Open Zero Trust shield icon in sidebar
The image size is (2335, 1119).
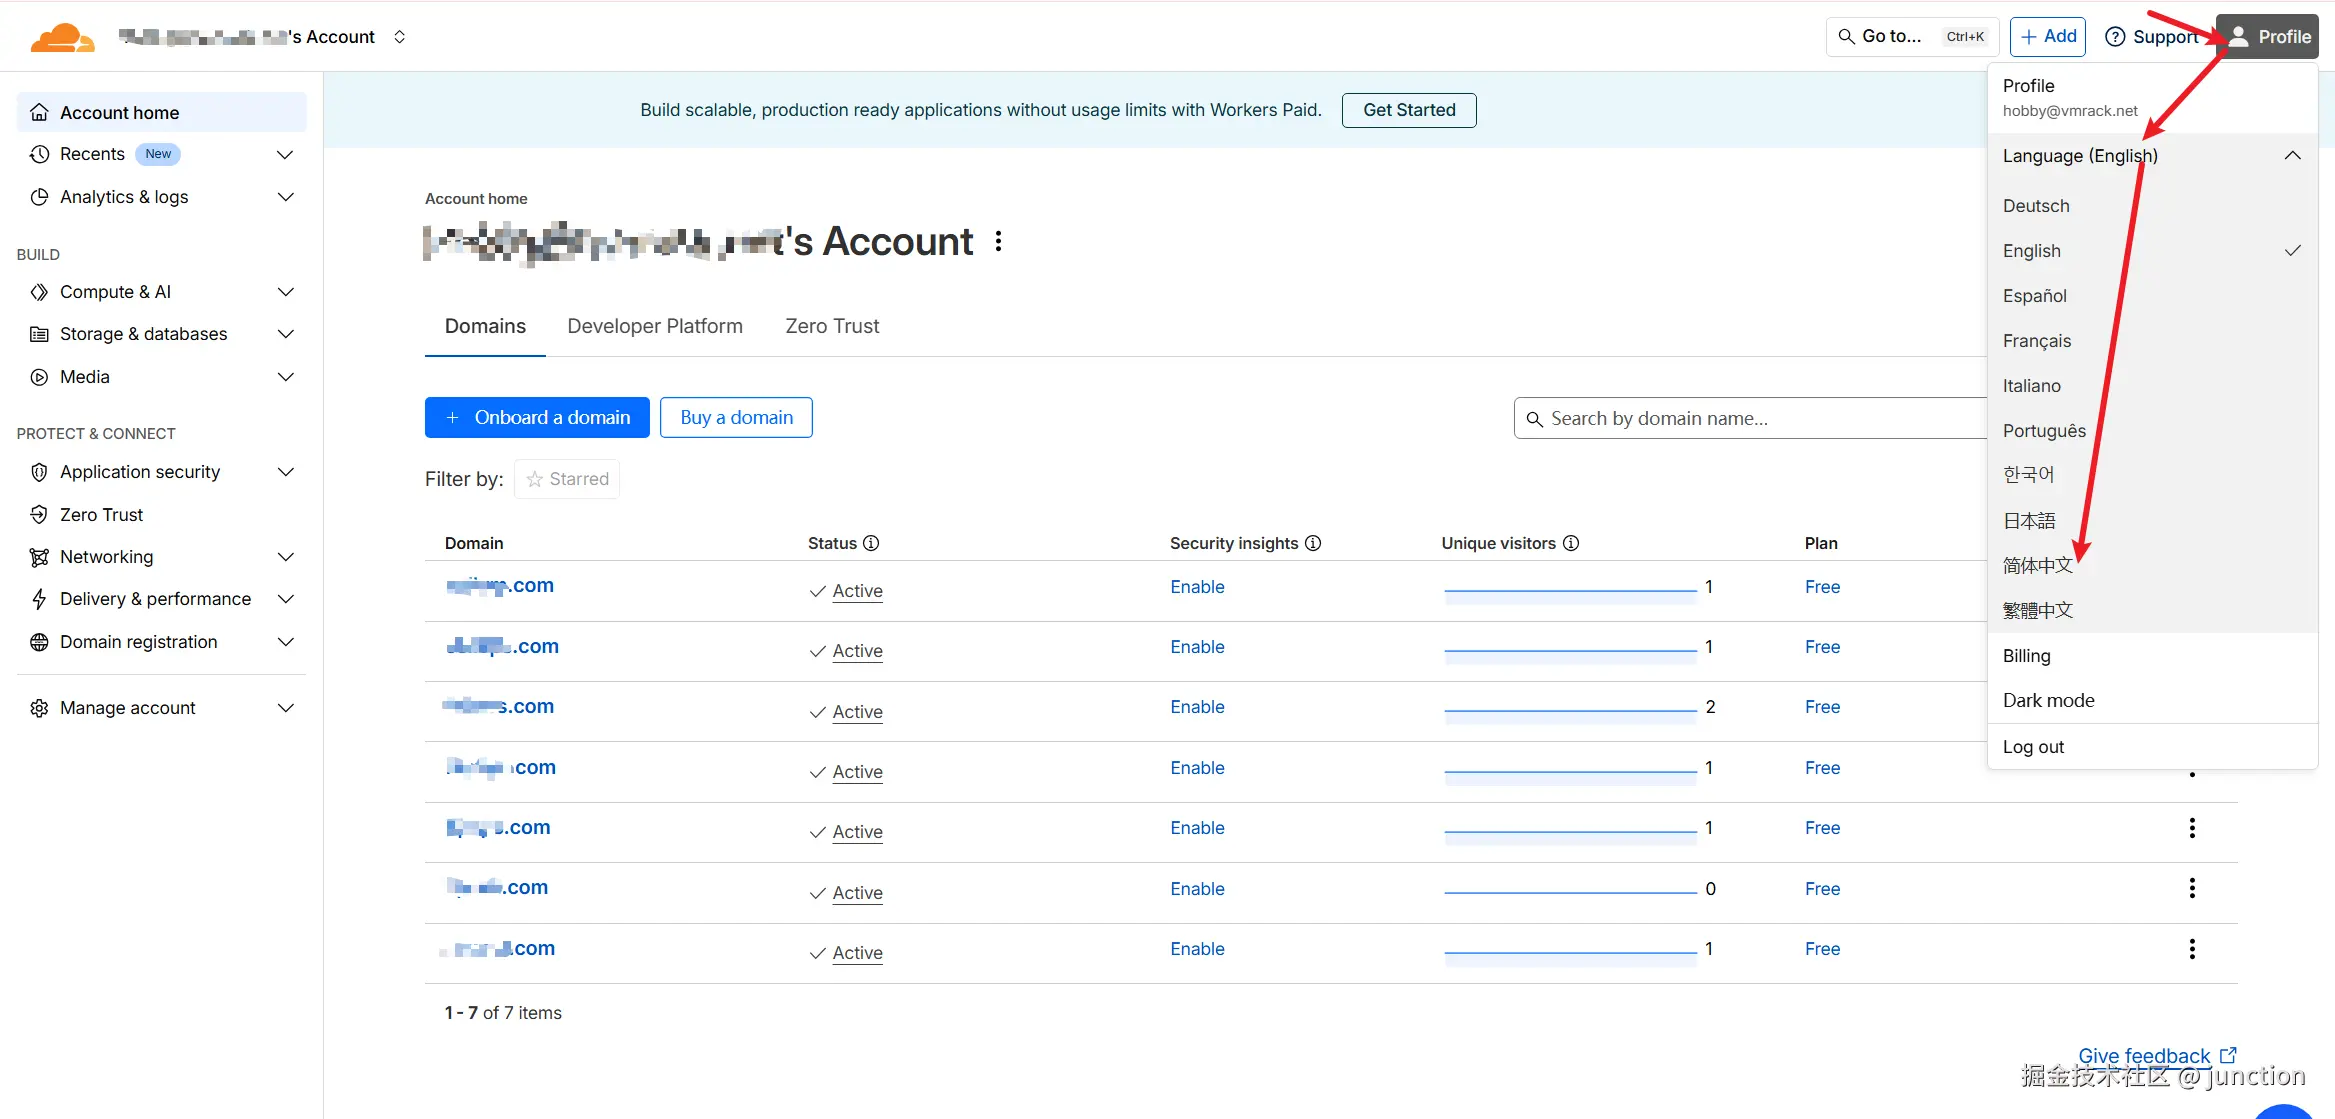(x=39, y=515)
